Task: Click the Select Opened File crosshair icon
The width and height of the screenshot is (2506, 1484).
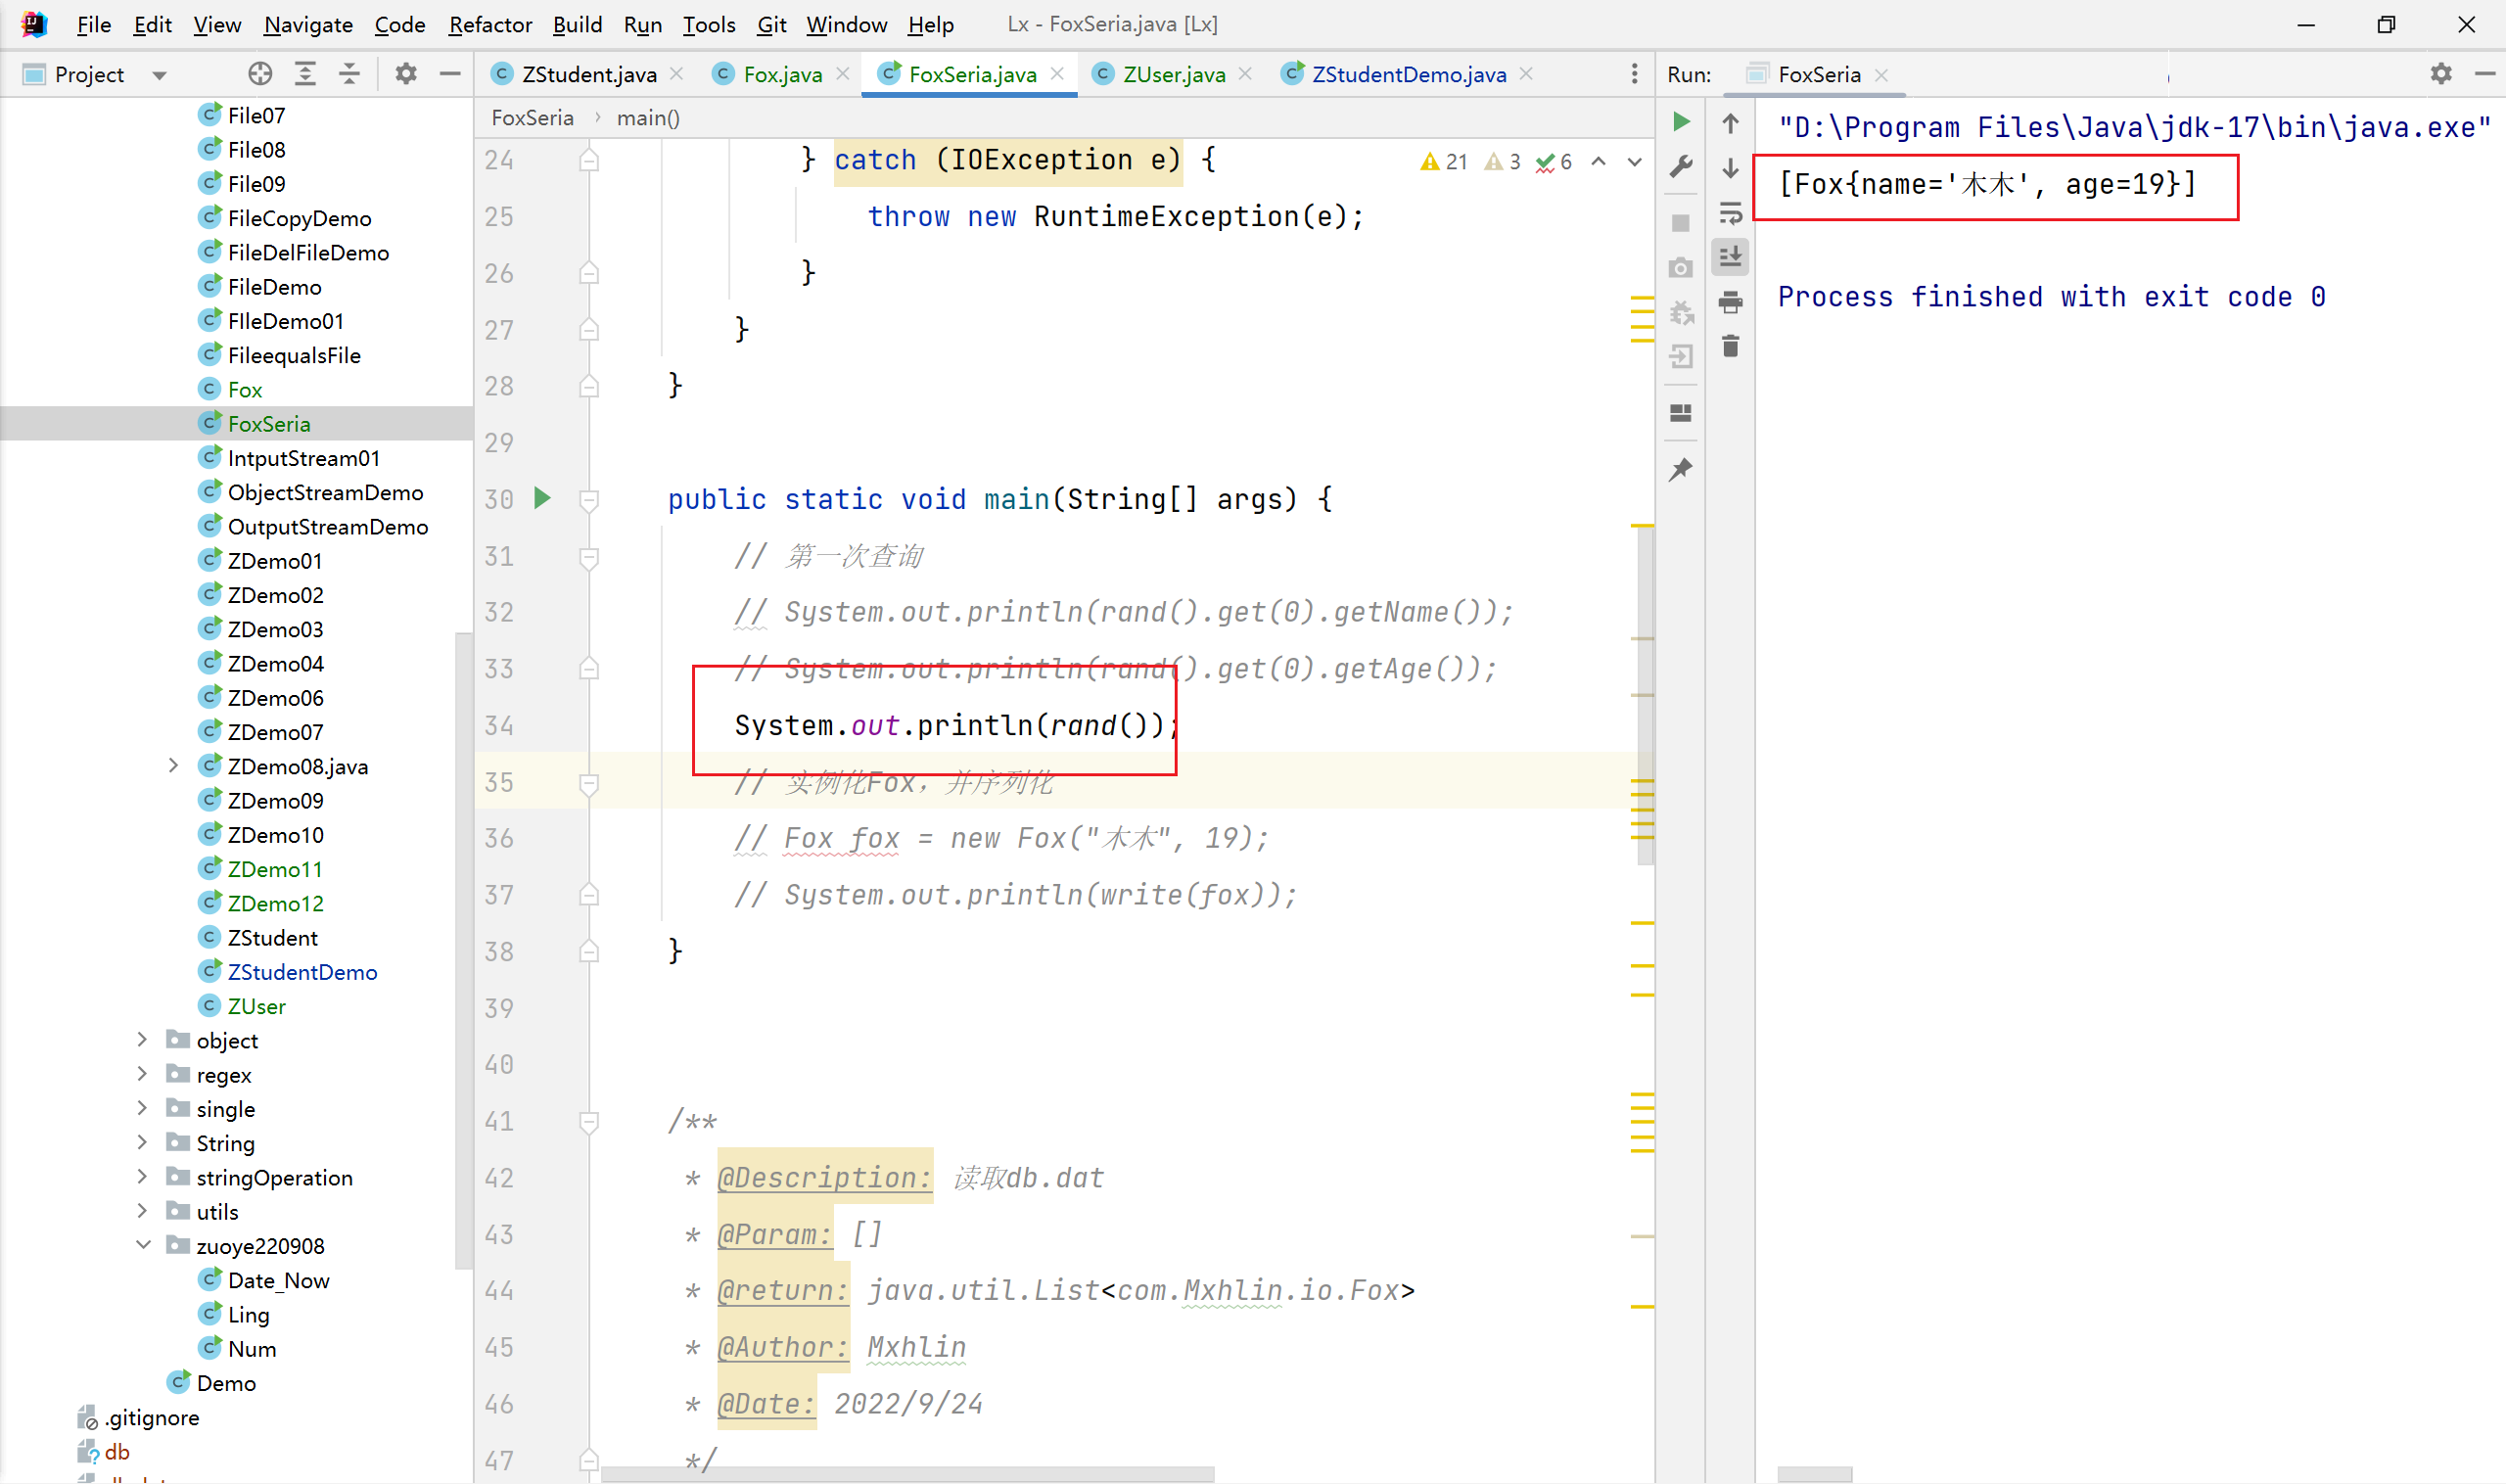Action: coord(260,74)
